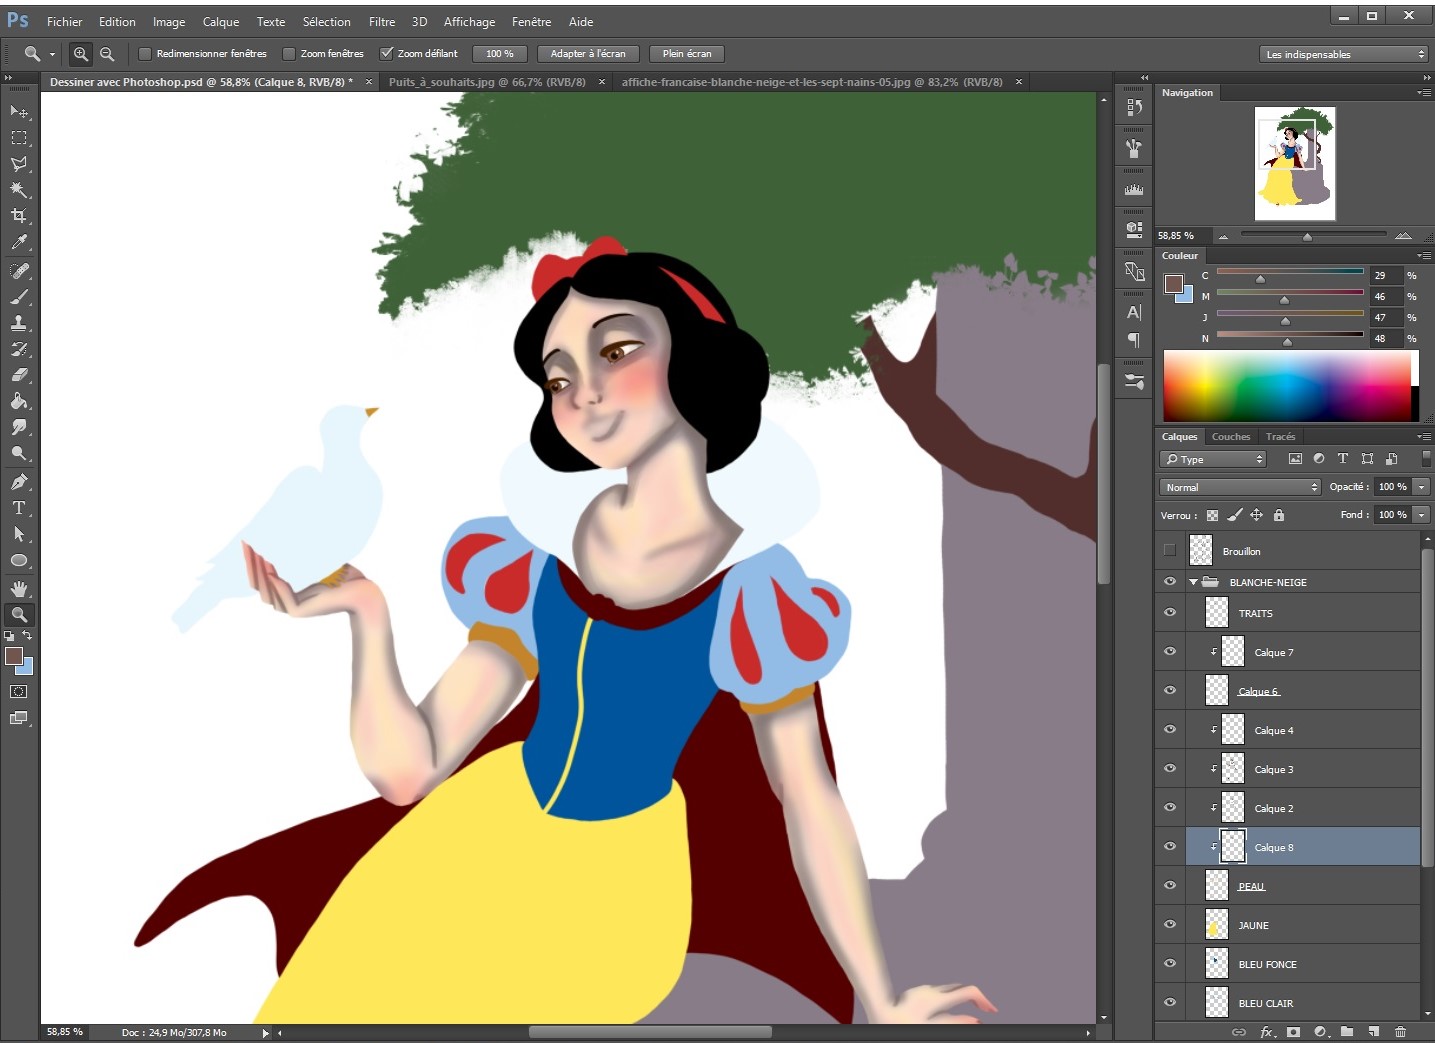Click the Adapter à l'écran button

click(x=588, y=54)
